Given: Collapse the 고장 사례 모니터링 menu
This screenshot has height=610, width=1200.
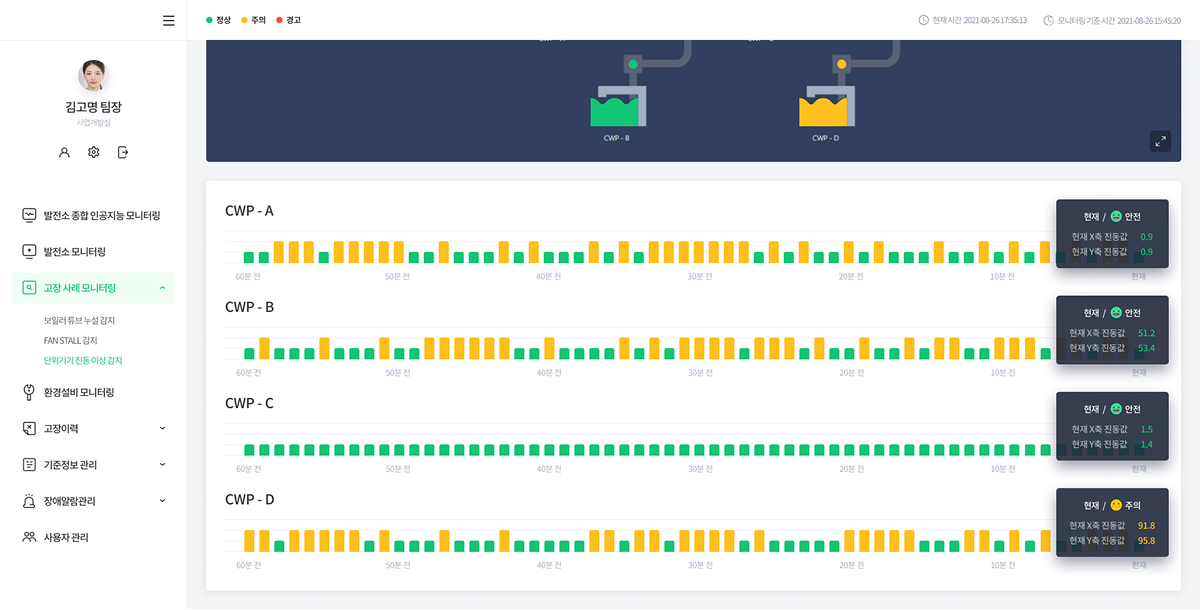Looking at the screenshot, I should (x=162, y=288).
